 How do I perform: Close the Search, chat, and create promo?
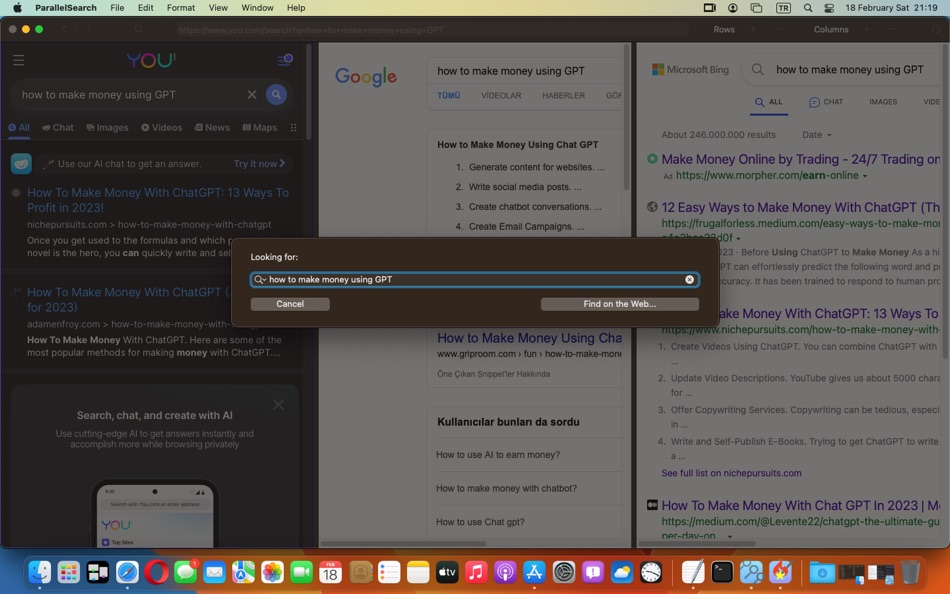pyautogui.click(x=278, y=404)
